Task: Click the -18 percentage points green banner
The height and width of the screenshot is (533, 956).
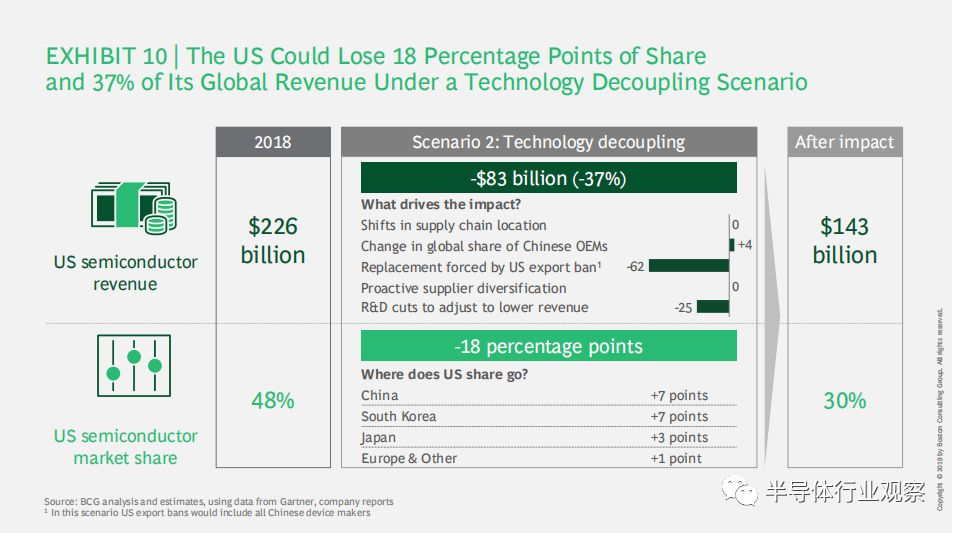Action: point(549,346)
